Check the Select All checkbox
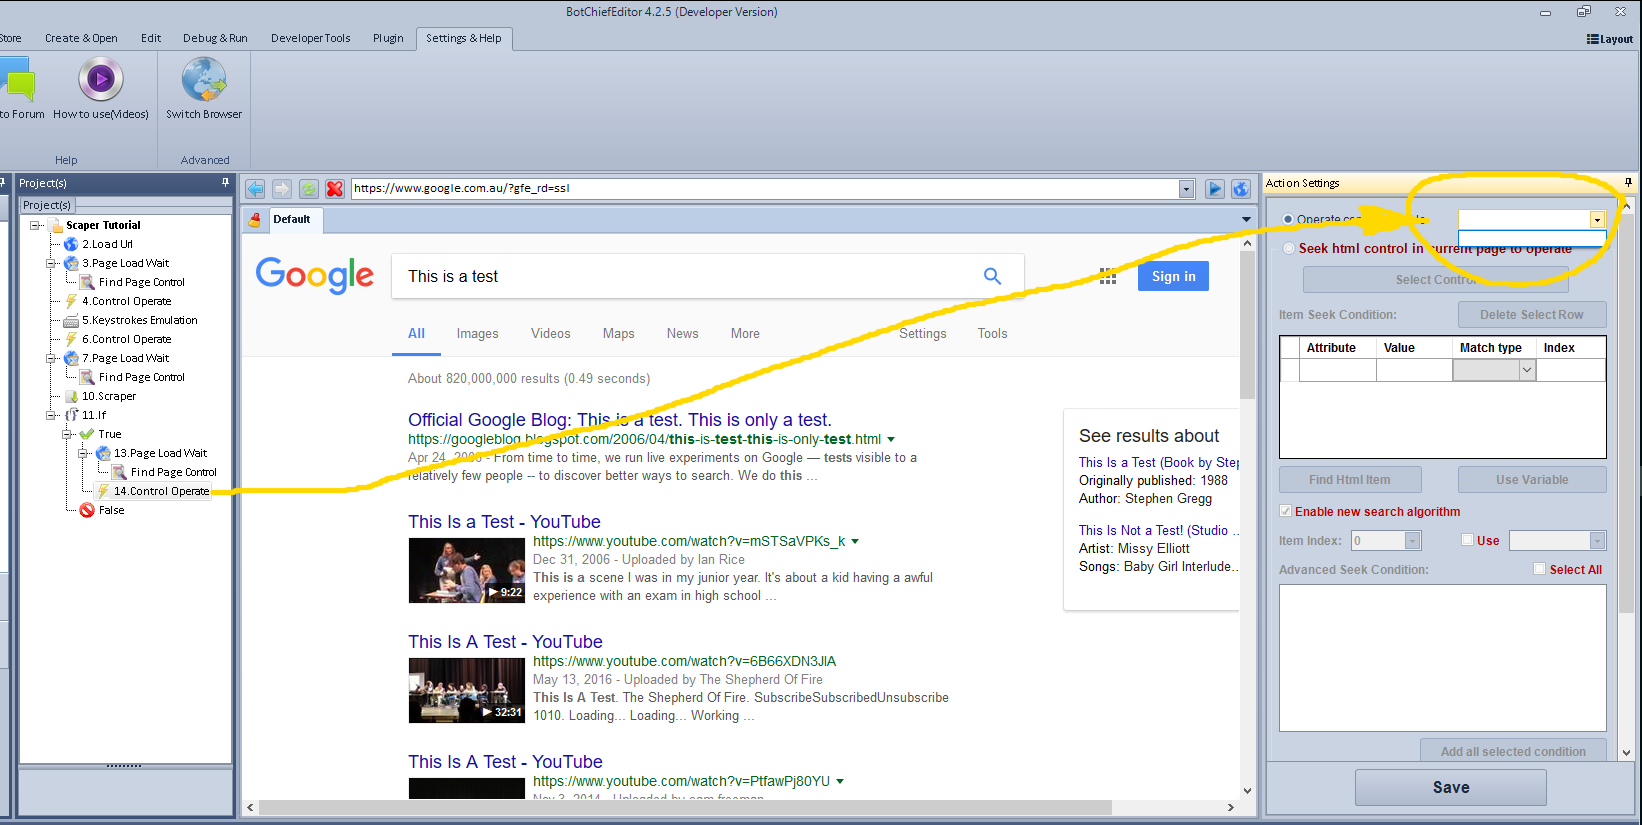This screenshot has height=825, width=1642. coord(1540,569)
